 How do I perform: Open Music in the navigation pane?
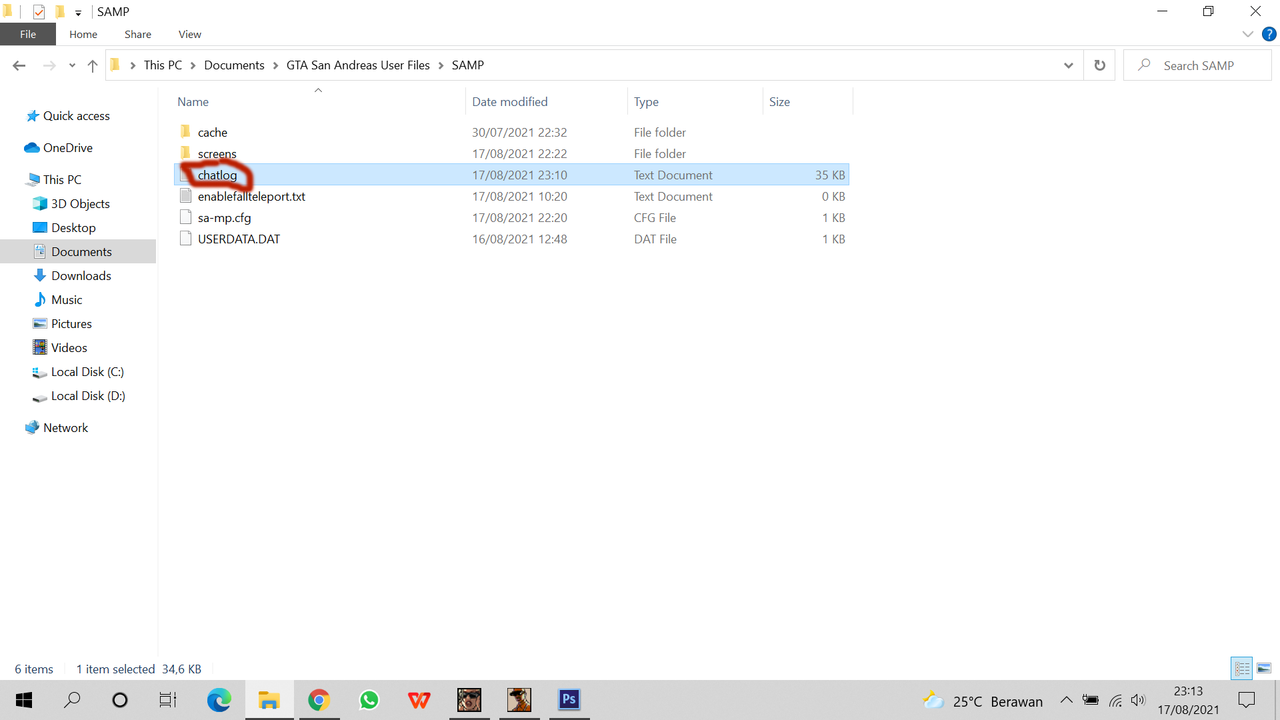(67, 300)
